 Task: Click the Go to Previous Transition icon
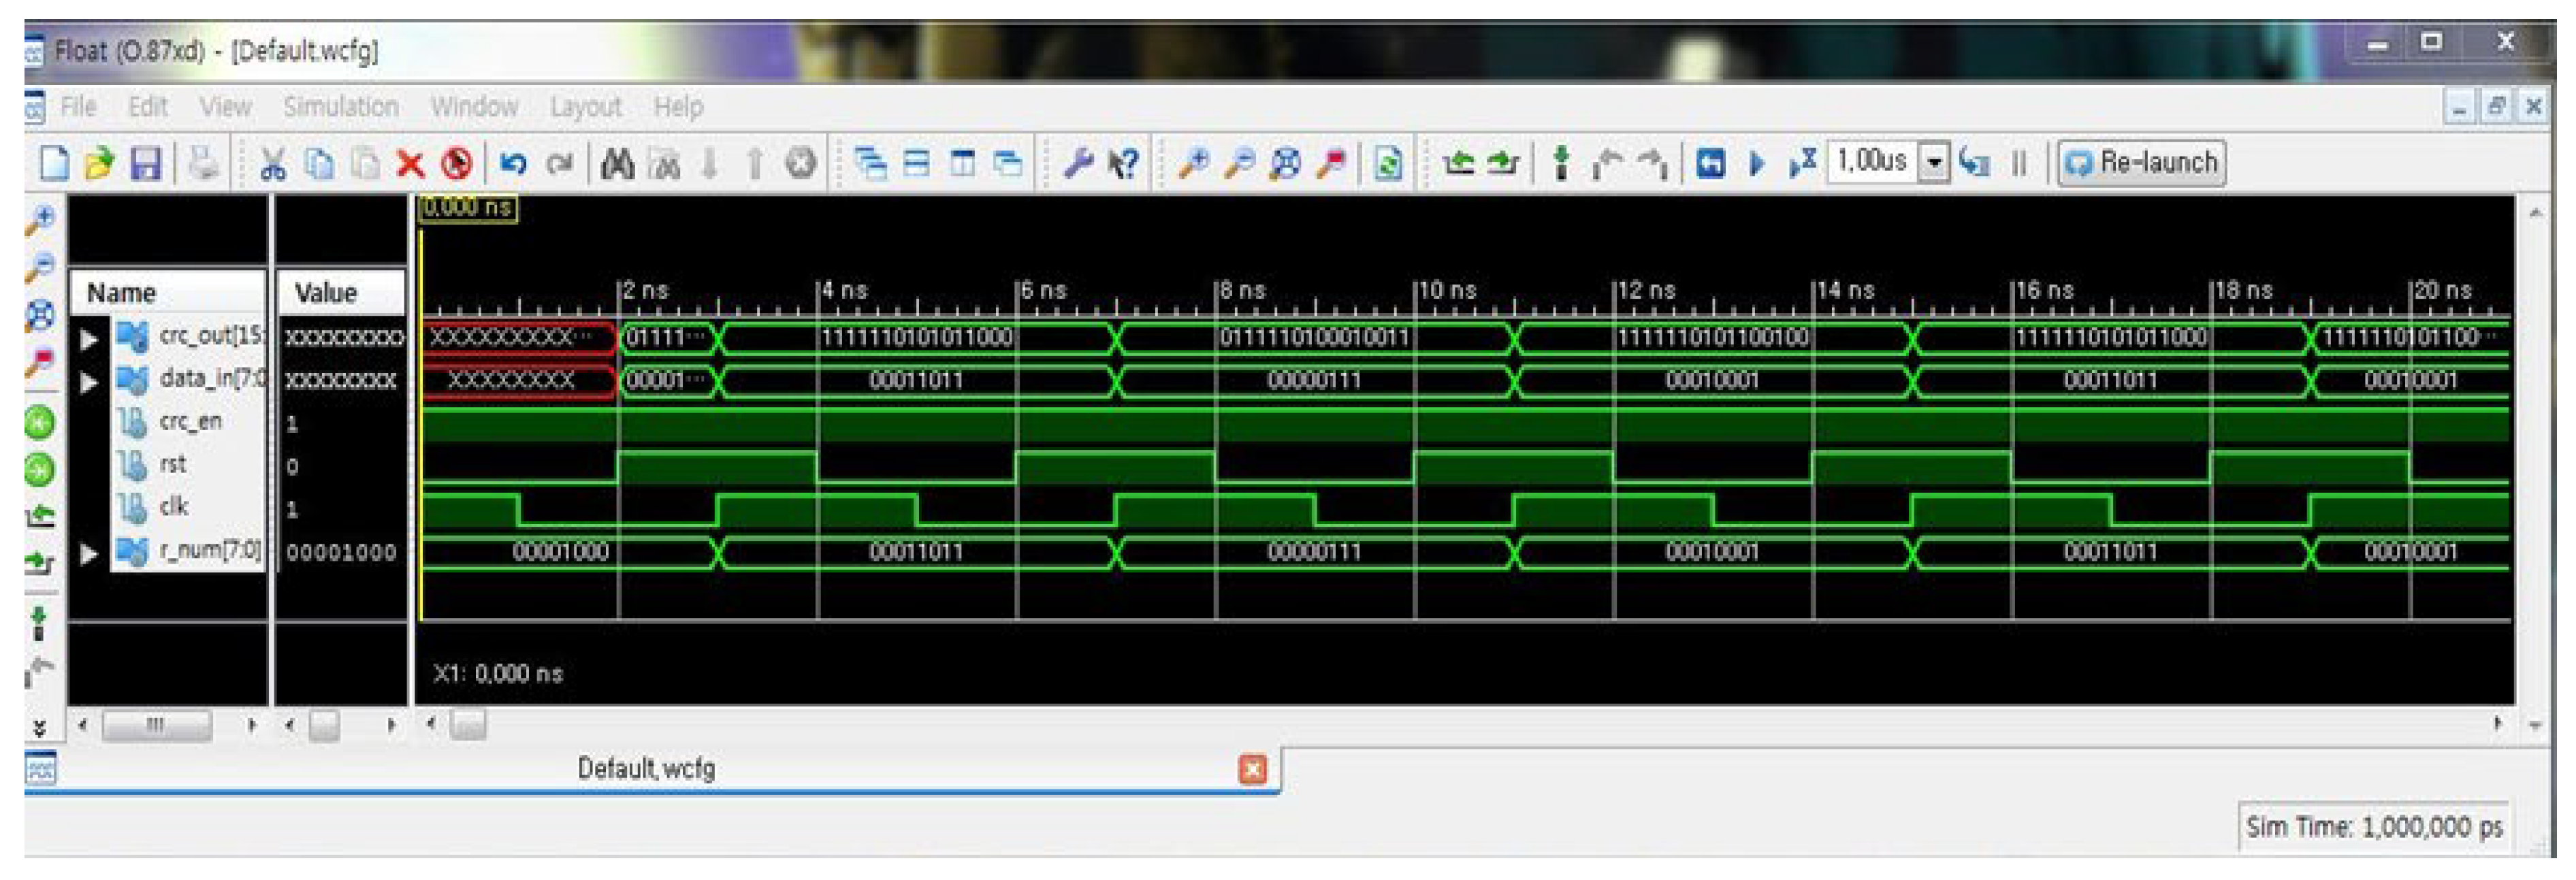click(1459, 163)
